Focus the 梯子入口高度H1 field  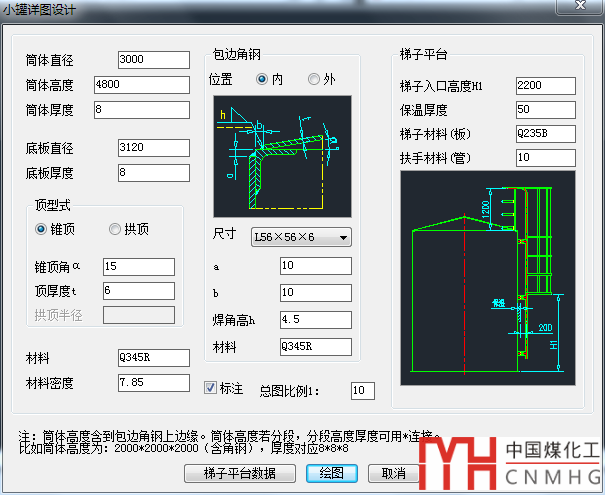[x=545, y=86]
